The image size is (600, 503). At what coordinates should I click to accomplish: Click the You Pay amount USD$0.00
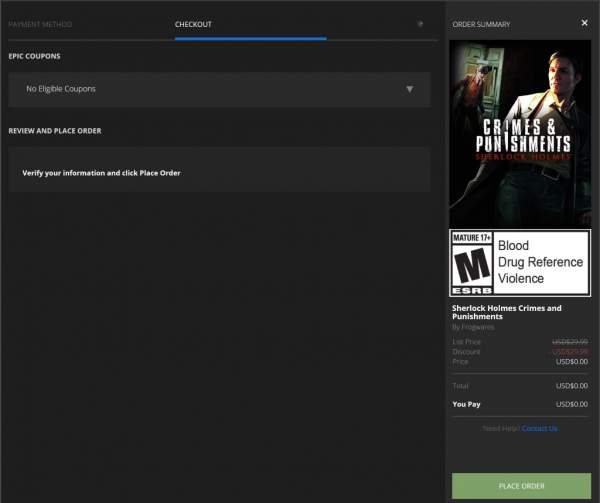[572, 404]
